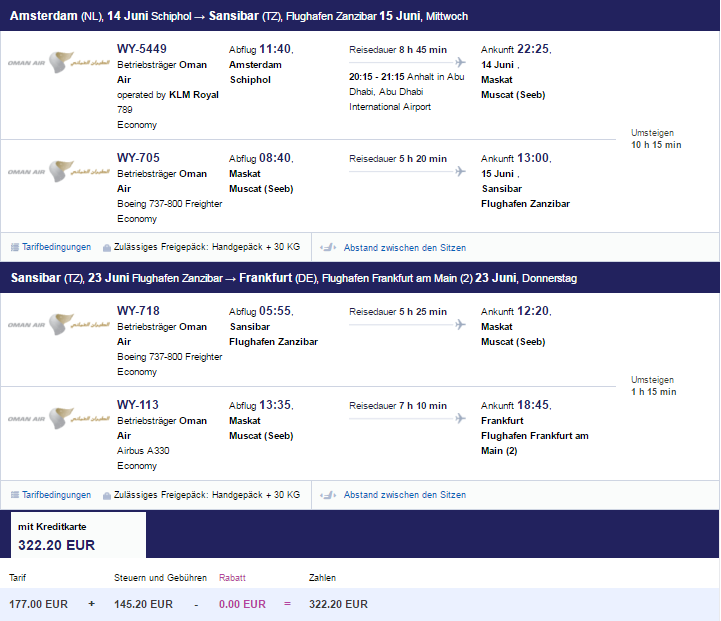Click Oman Air logo for flight WY-5449

pos(58,63)
